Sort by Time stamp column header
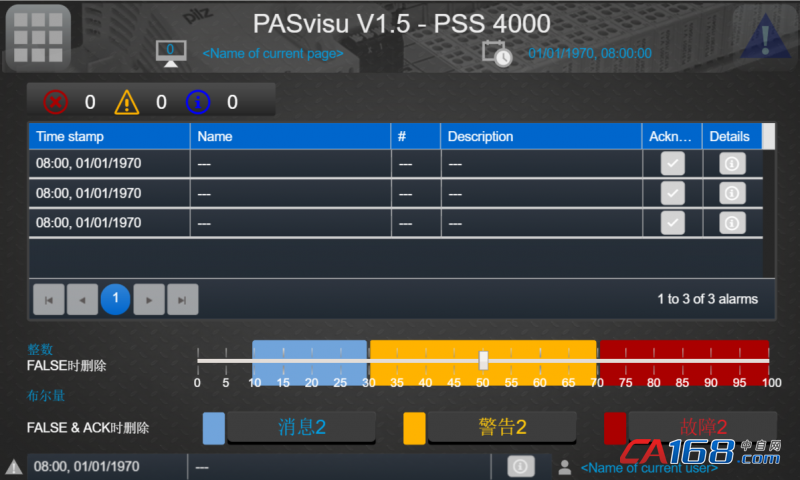Image resolution: width=800 pixels, height=480 pixels. (109, 136)
